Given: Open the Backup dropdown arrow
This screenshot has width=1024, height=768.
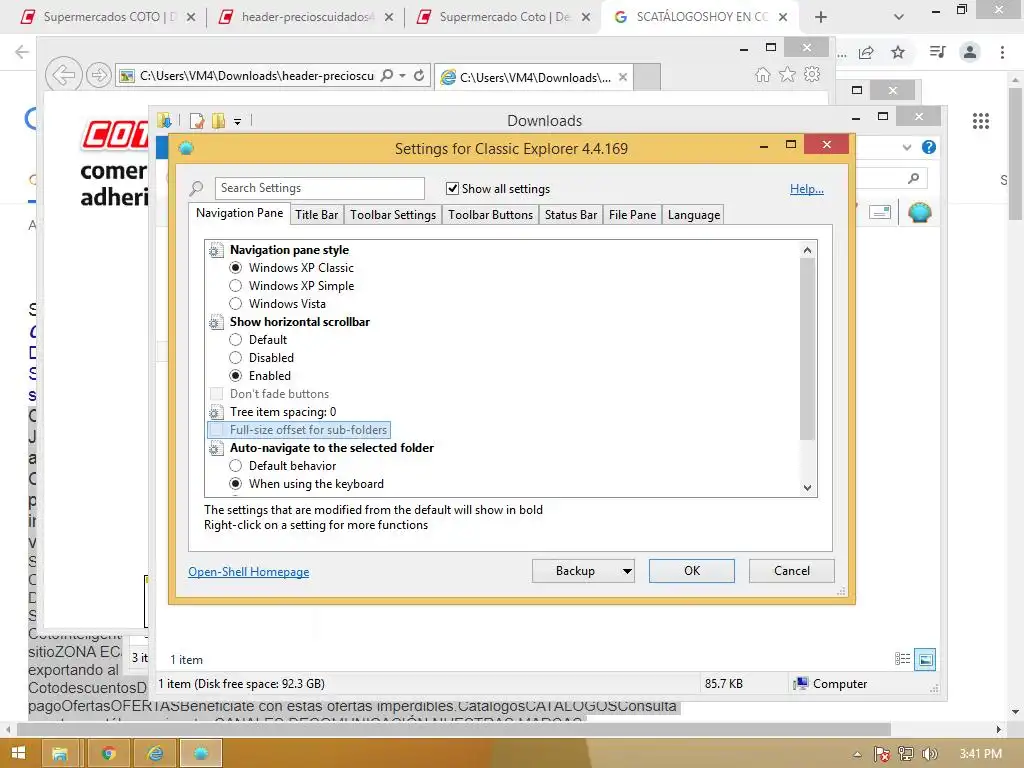Looking at the screenshot, I should pos(627,571).
